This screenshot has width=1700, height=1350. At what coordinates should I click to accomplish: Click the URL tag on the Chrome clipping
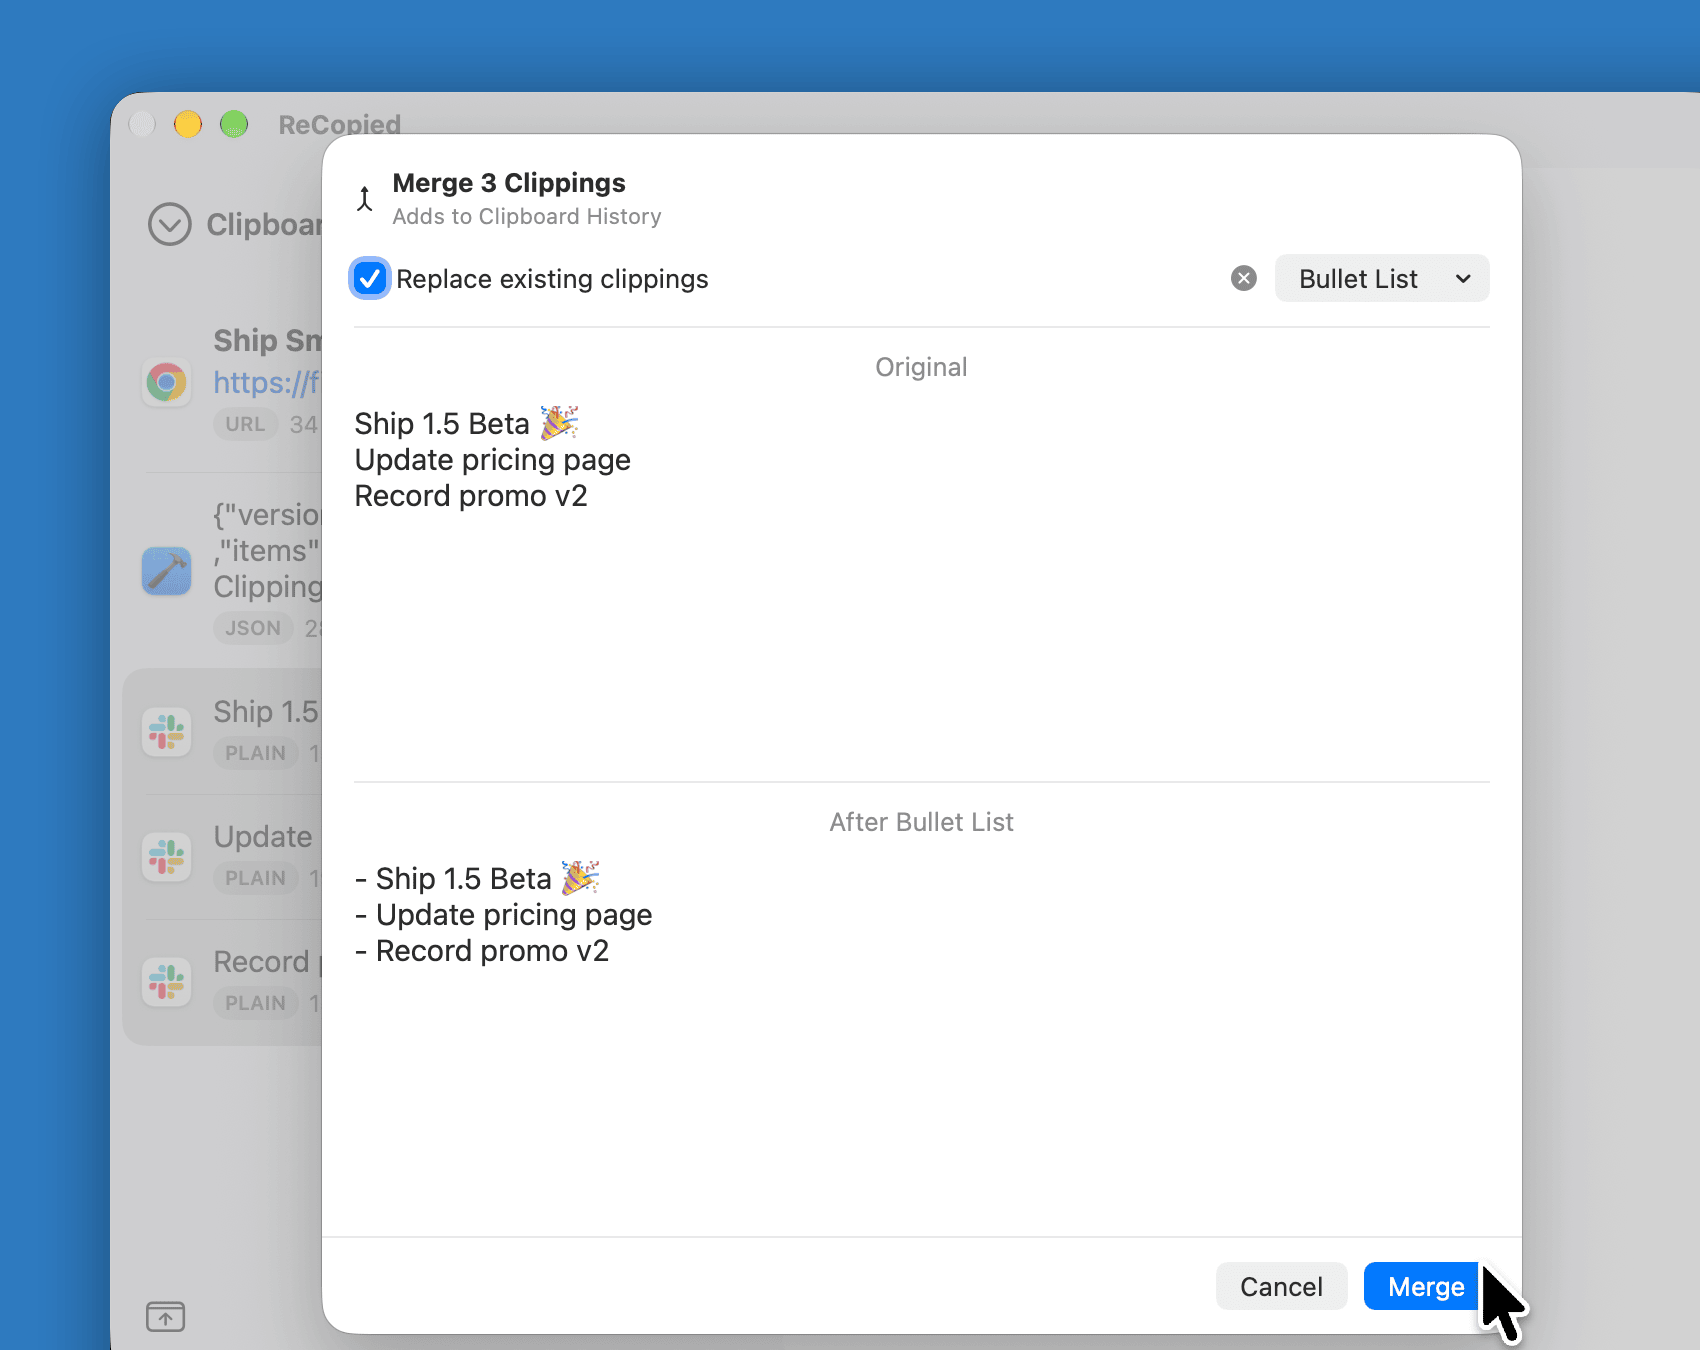coord(245,424)
